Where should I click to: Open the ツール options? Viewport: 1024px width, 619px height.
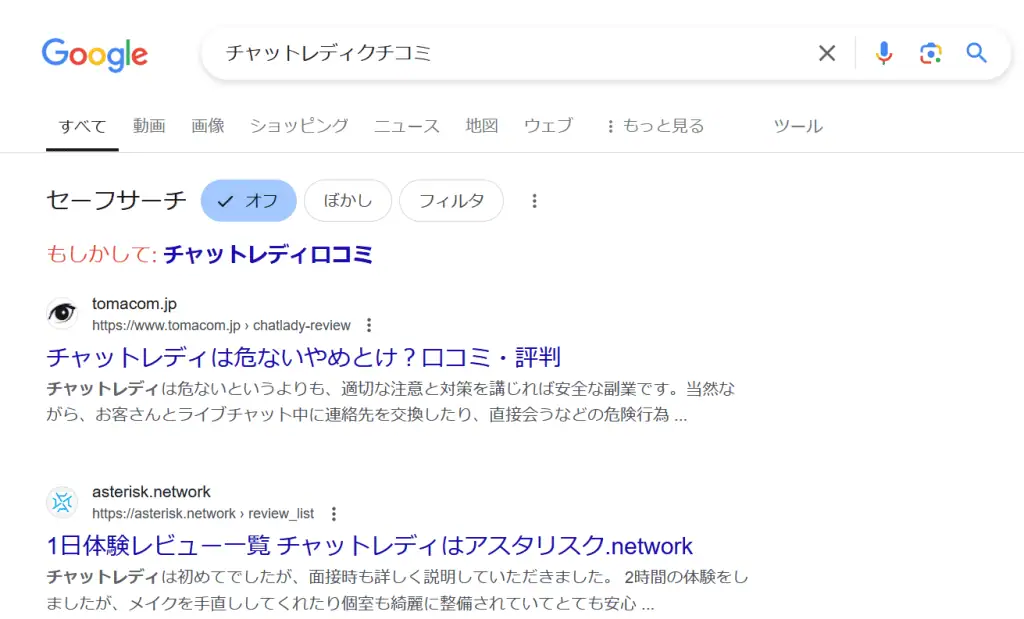(798, 125)
